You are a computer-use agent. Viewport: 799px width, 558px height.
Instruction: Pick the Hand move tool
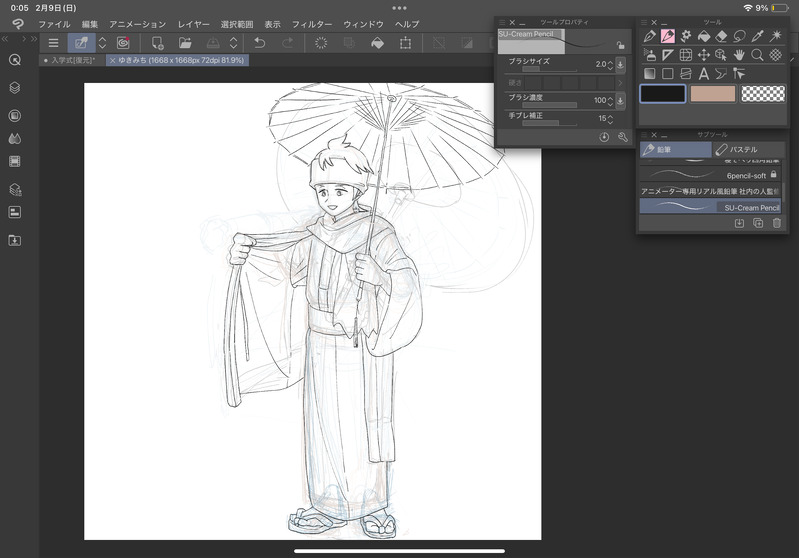[x=740, y=54]
